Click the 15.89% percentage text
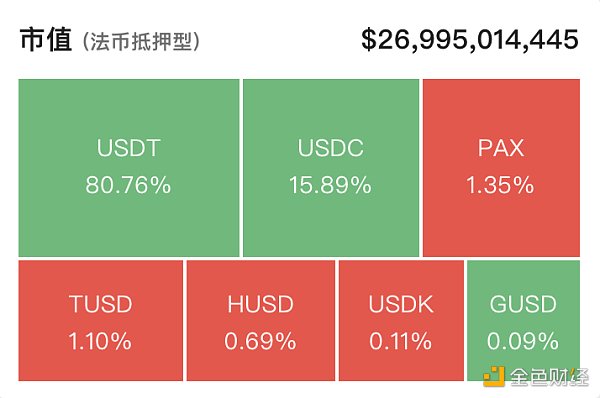The width and height of the screenshot is (600, 398). (x=330, y=185)
